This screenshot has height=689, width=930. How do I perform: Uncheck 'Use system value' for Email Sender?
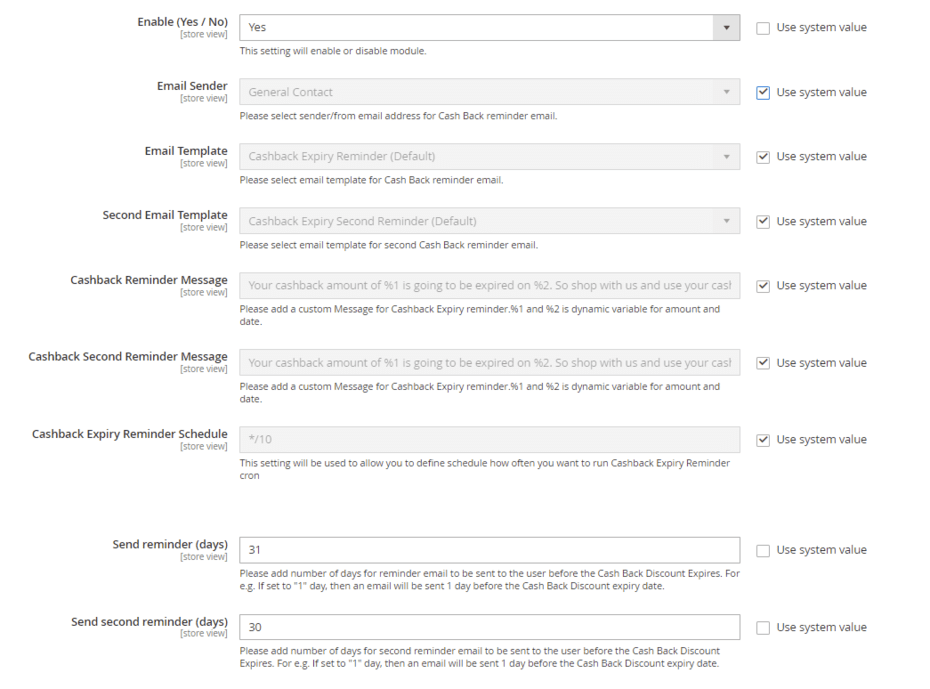click(763, 92)
